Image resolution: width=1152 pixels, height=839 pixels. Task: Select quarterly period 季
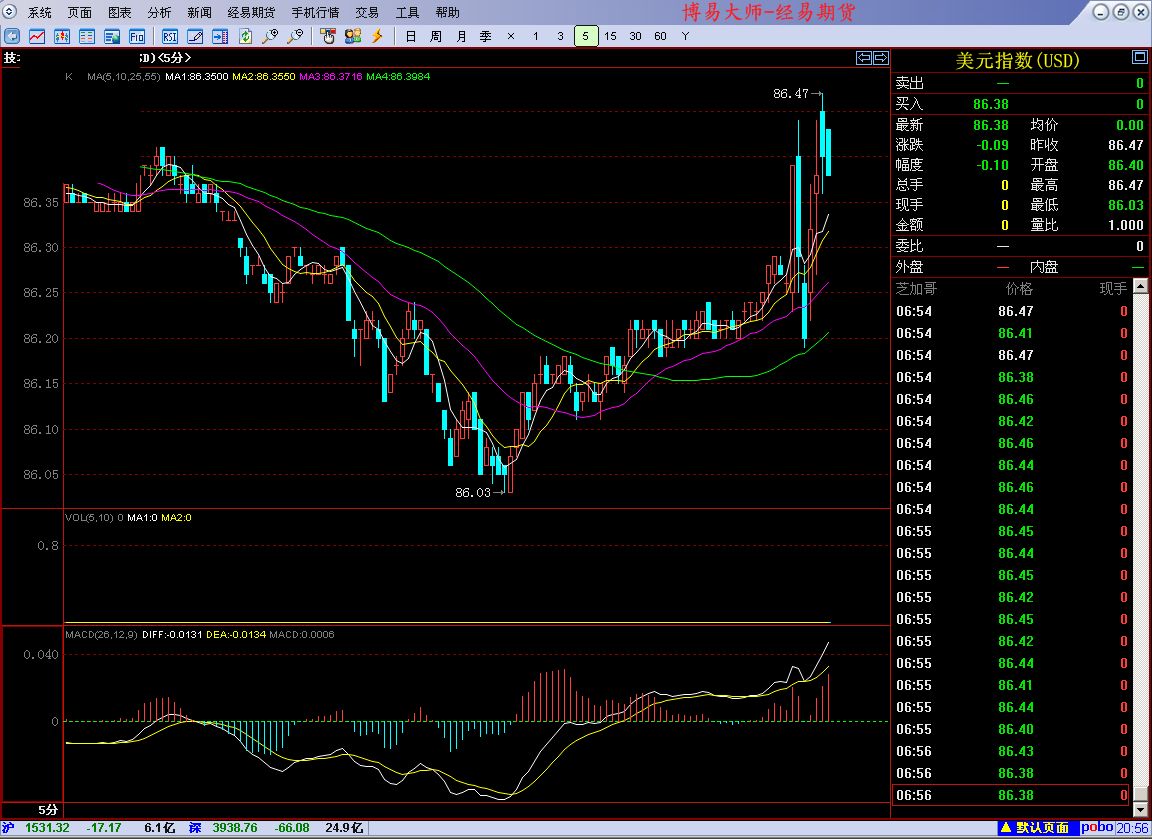click(486, 36)
